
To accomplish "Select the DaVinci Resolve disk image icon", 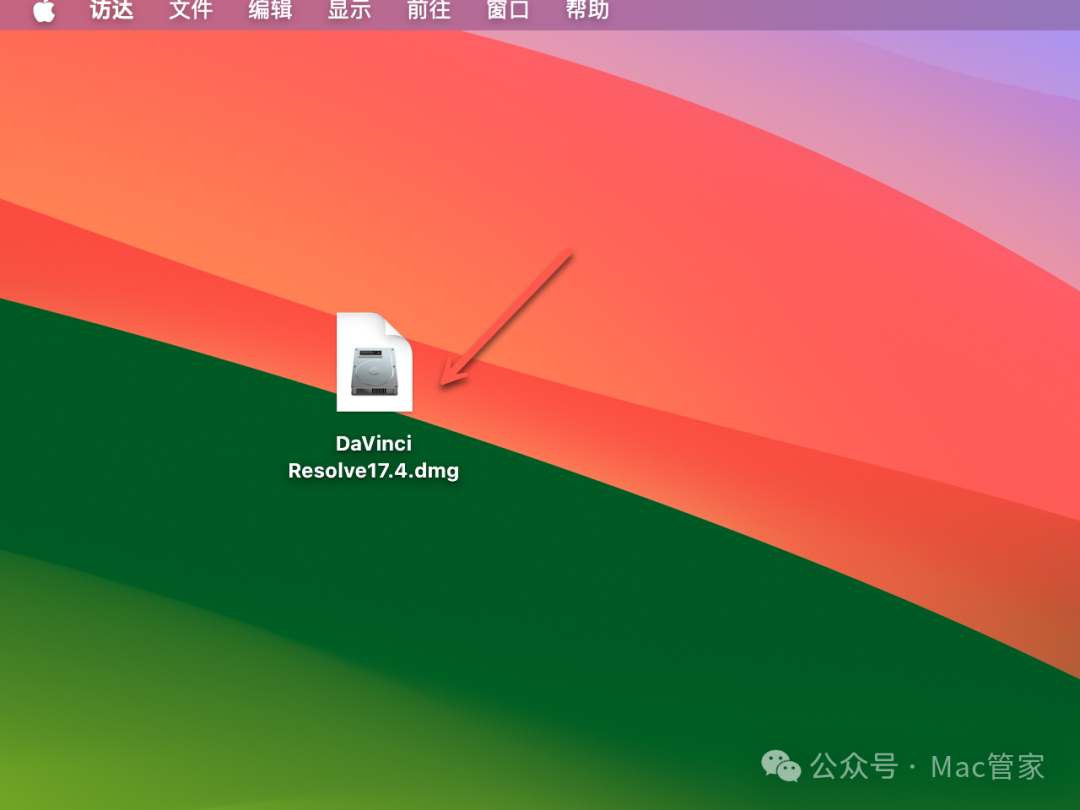I will (x=375, y=362).
